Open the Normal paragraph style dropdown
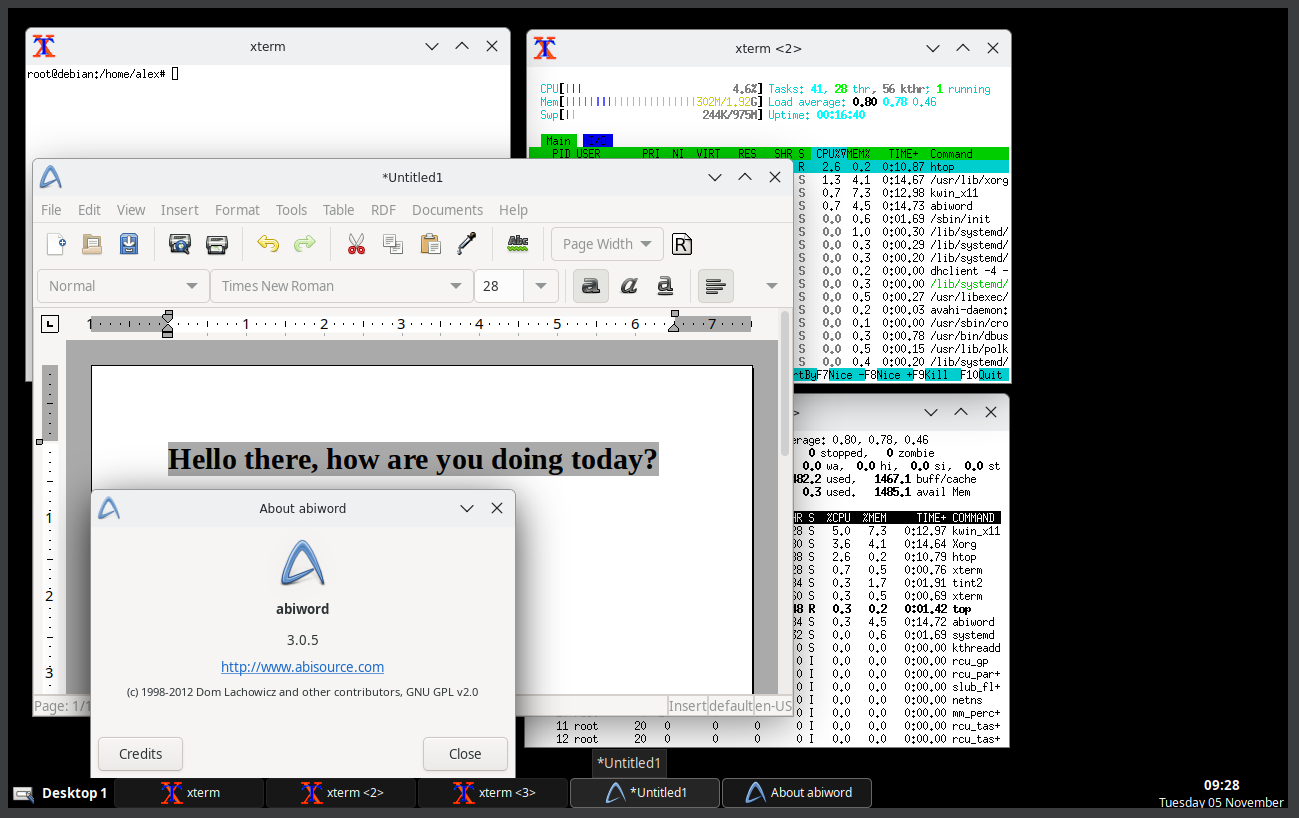 tap(192, 286)
